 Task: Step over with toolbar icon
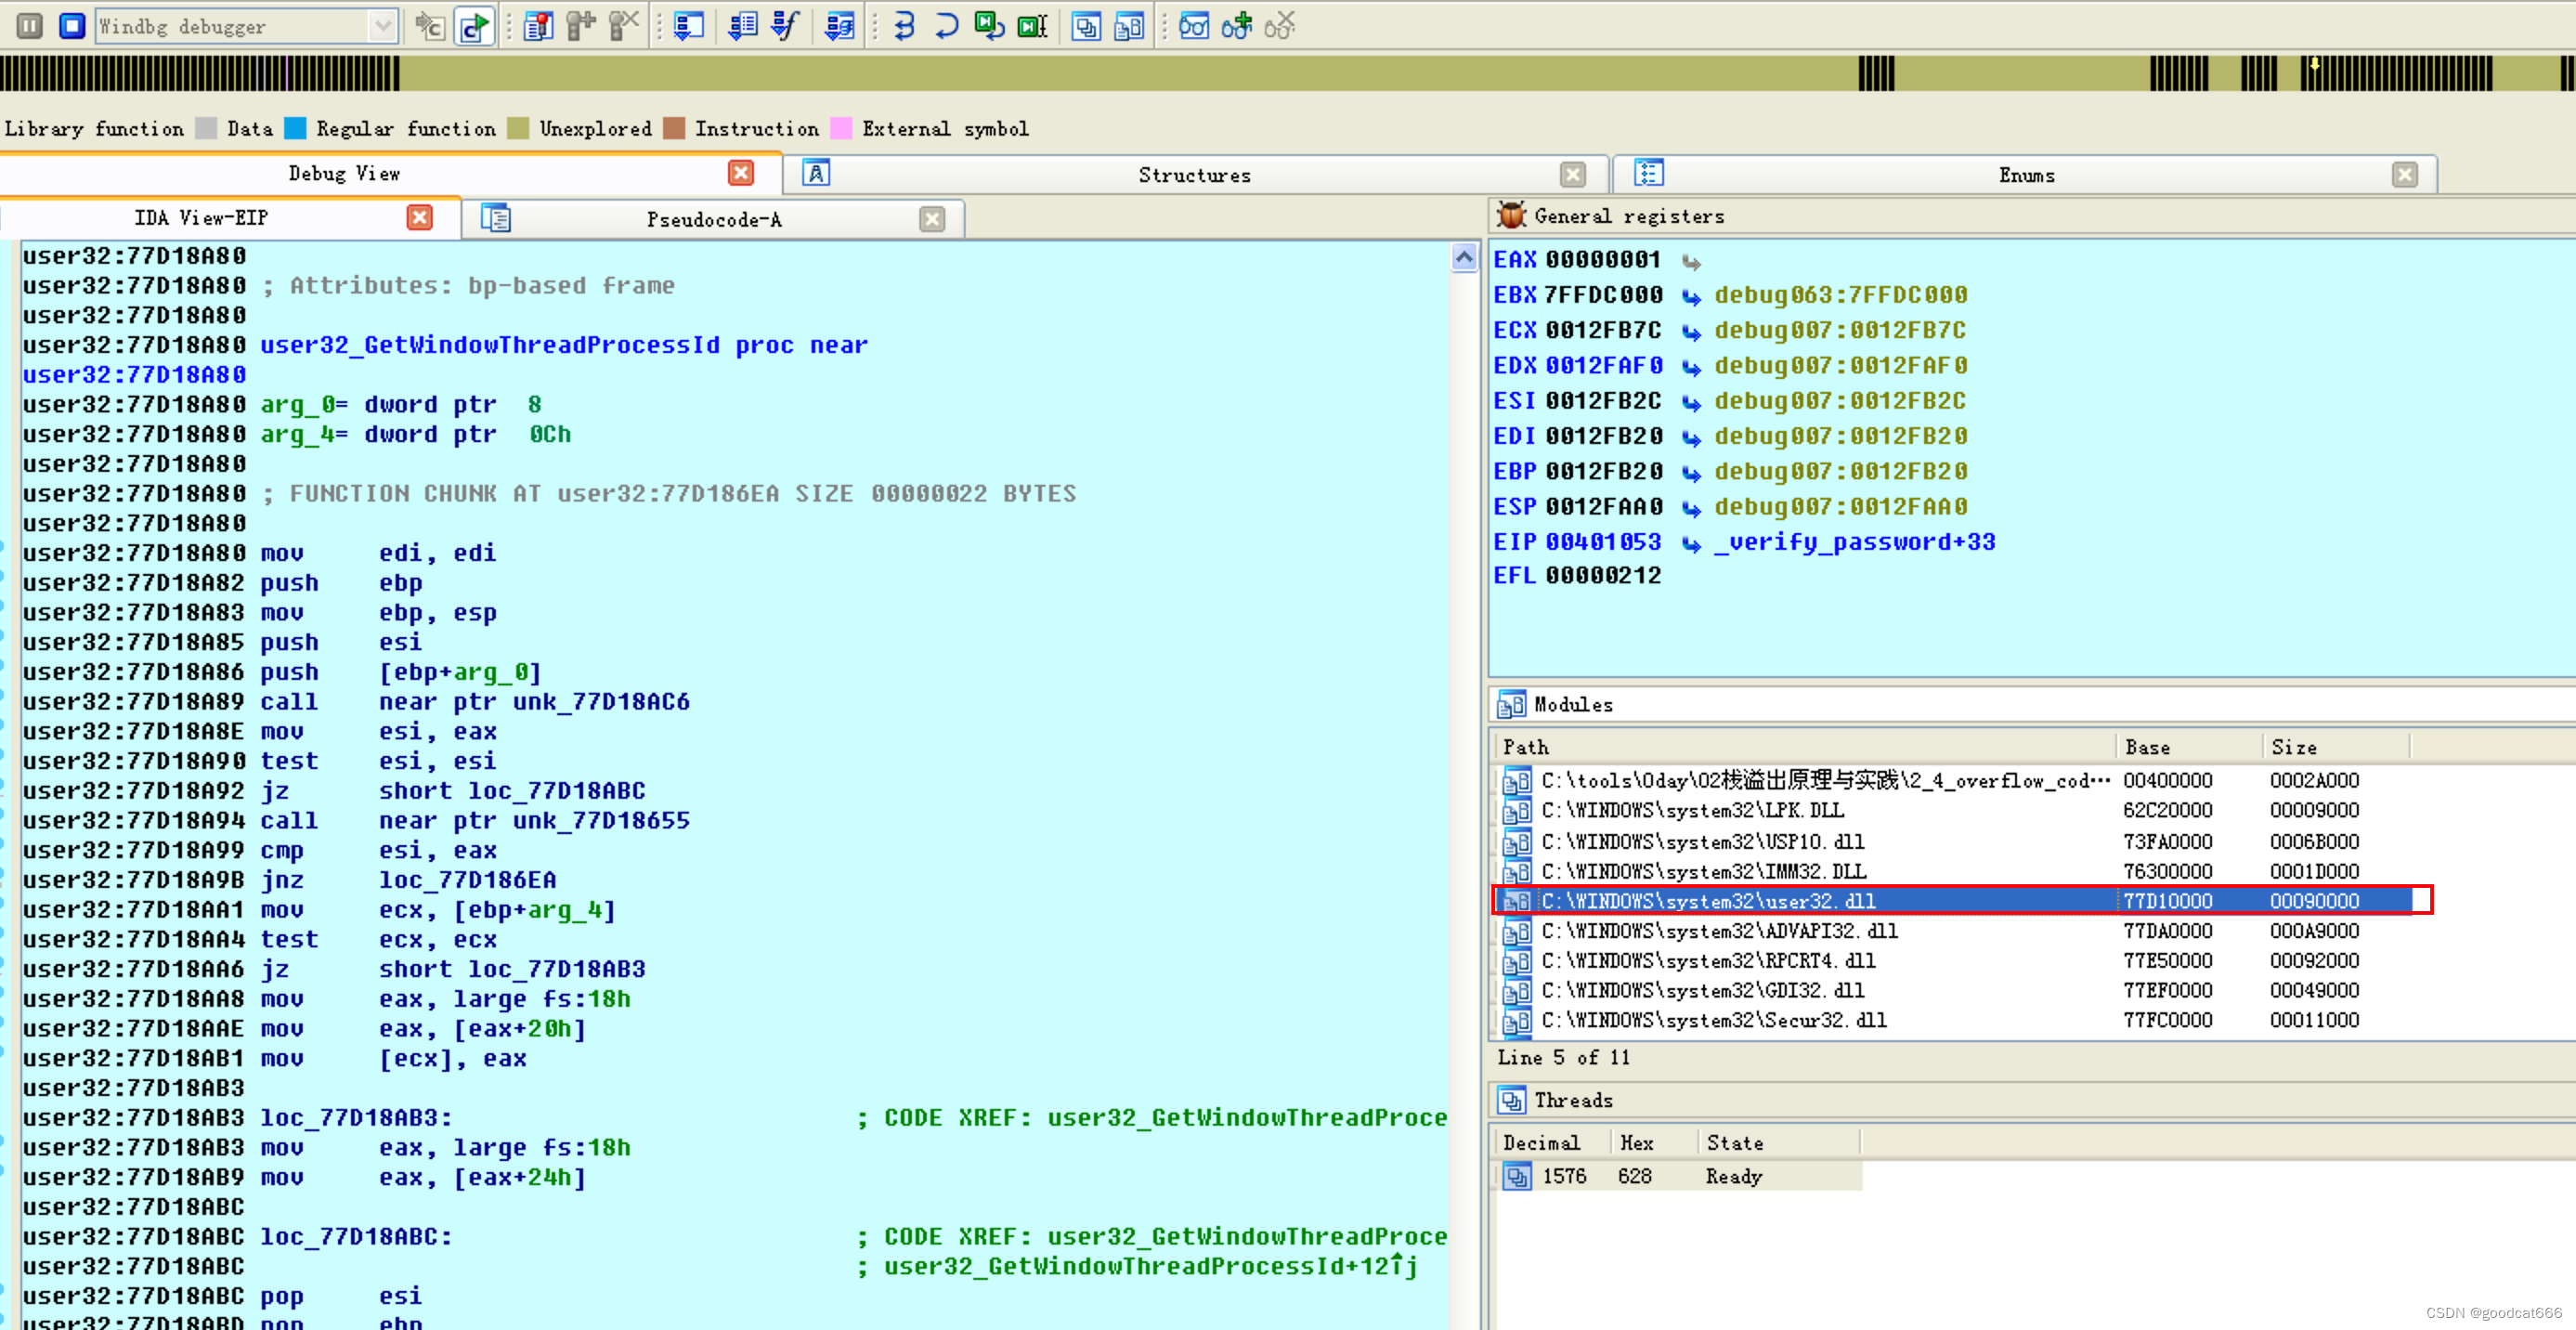coord(946,26)
